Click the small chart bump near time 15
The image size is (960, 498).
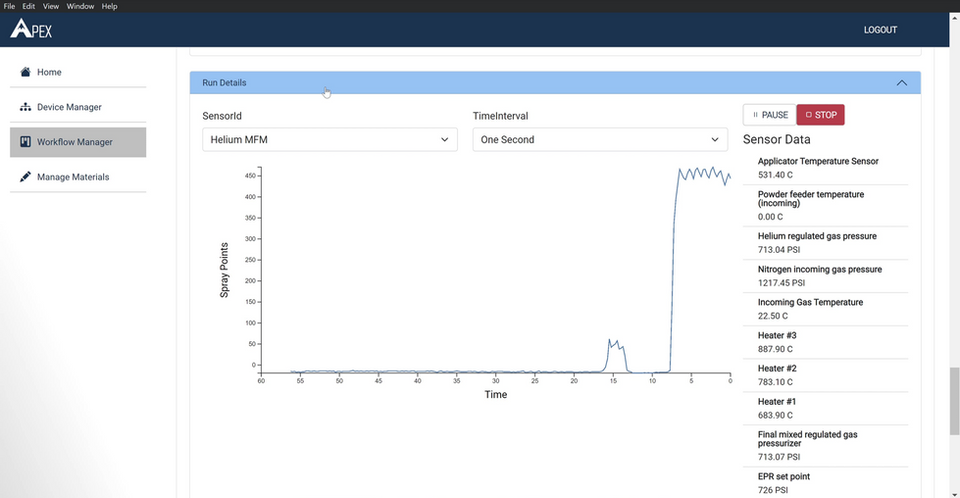(x=616, y=354)
